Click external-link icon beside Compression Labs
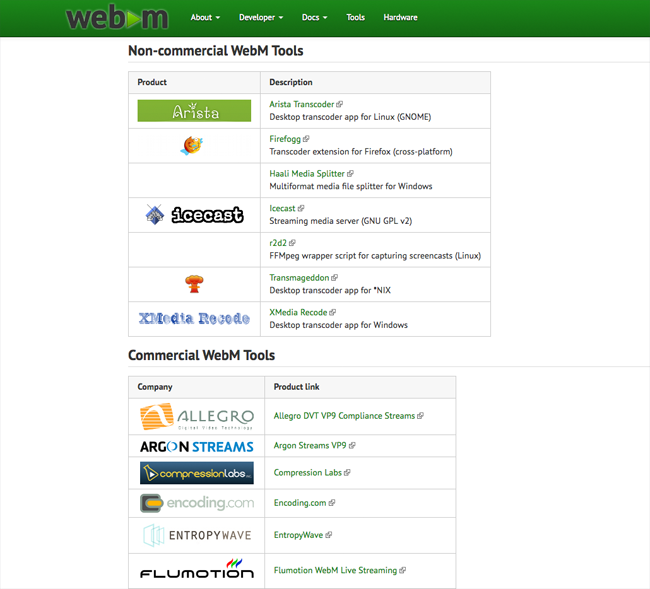The image size is (650, 589). pos(347,473)
